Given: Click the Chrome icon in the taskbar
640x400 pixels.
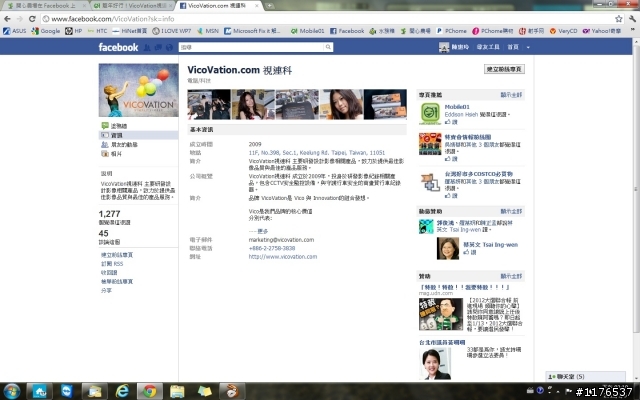Looking at the screenshot, I should pos(149,391).
